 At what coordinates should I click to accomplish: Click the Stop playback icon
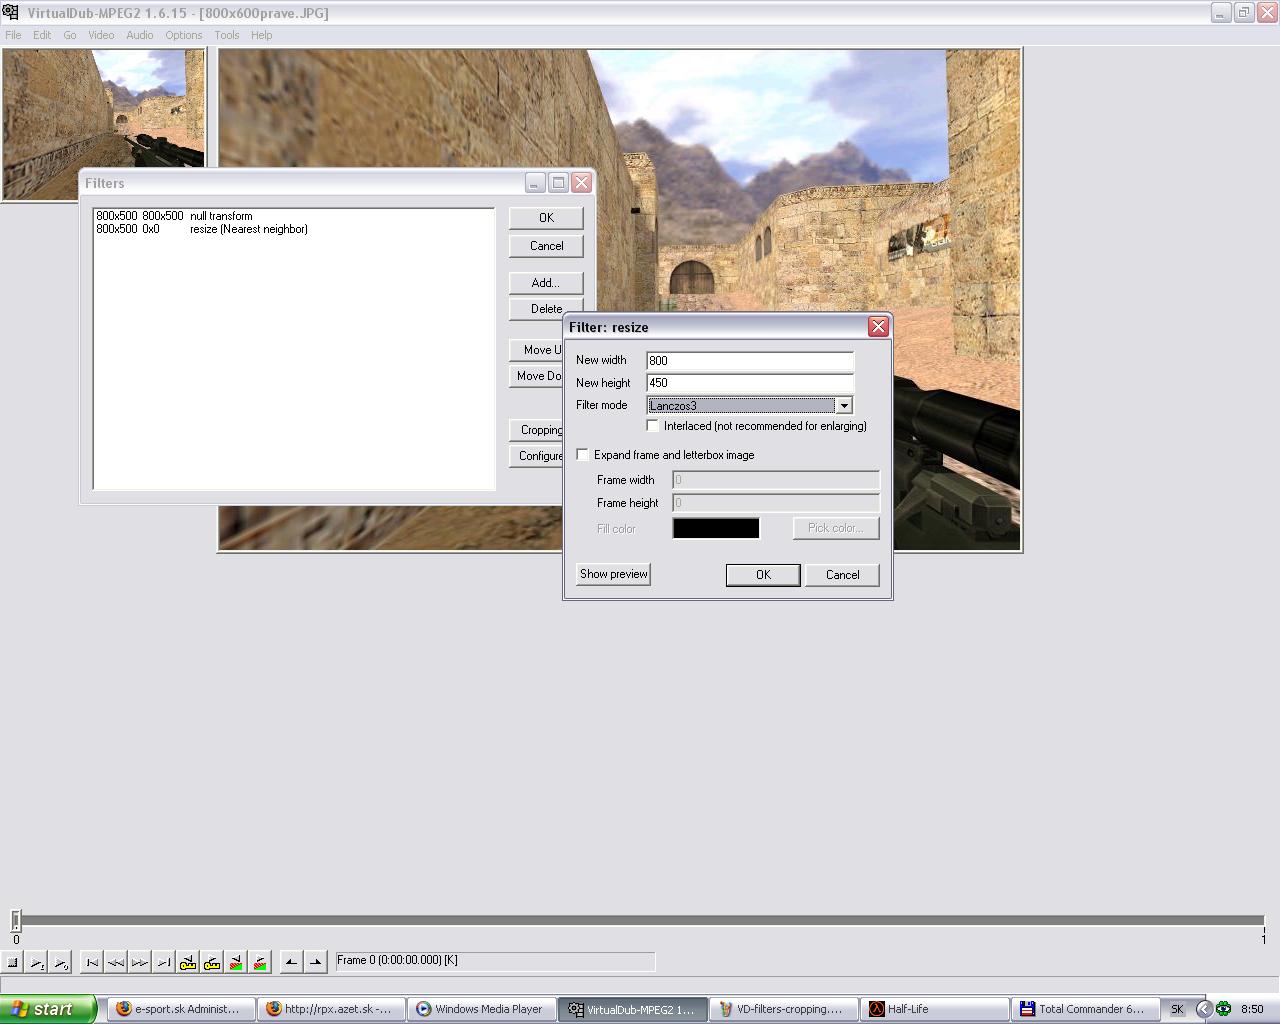click(x=12, y=963)
